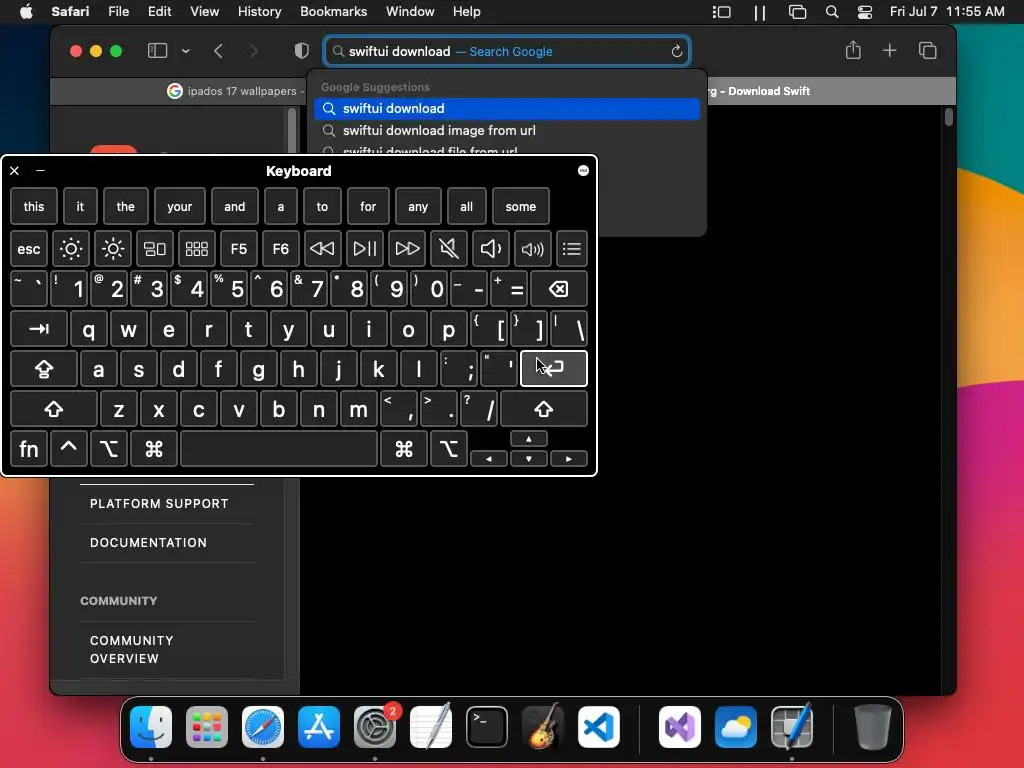1024x768 pixels.
Task: Click the volume down key
Action: click(490, 249)
